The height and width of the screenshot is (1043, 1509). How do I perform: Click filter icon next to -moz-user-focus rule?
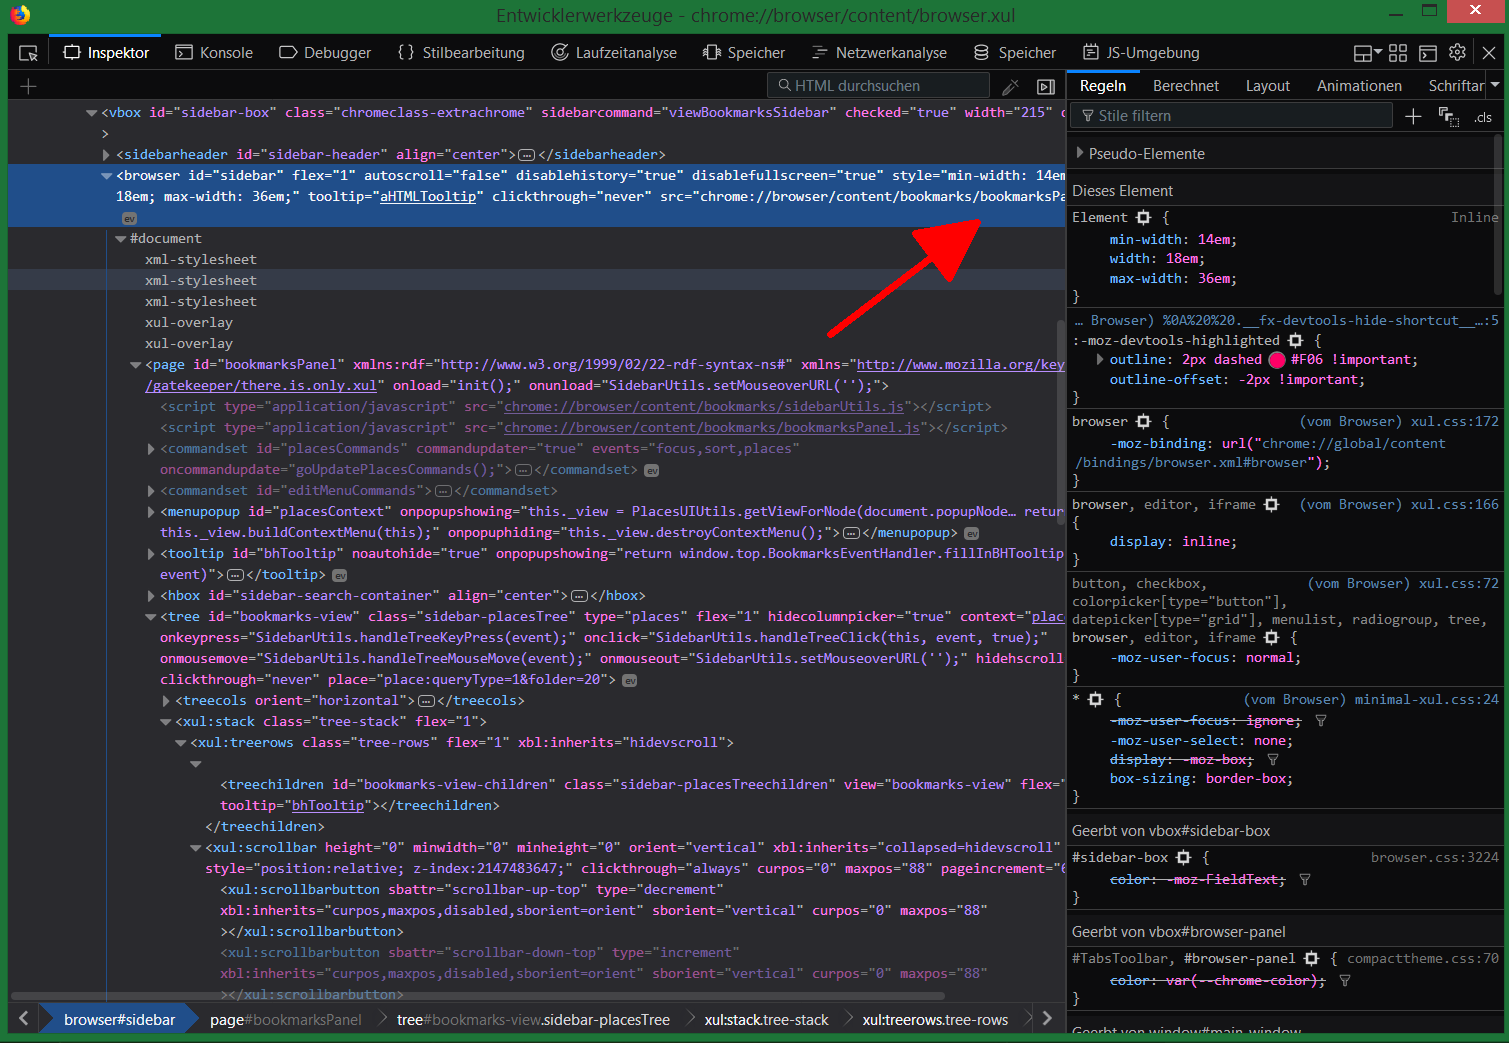point(1321,720)
